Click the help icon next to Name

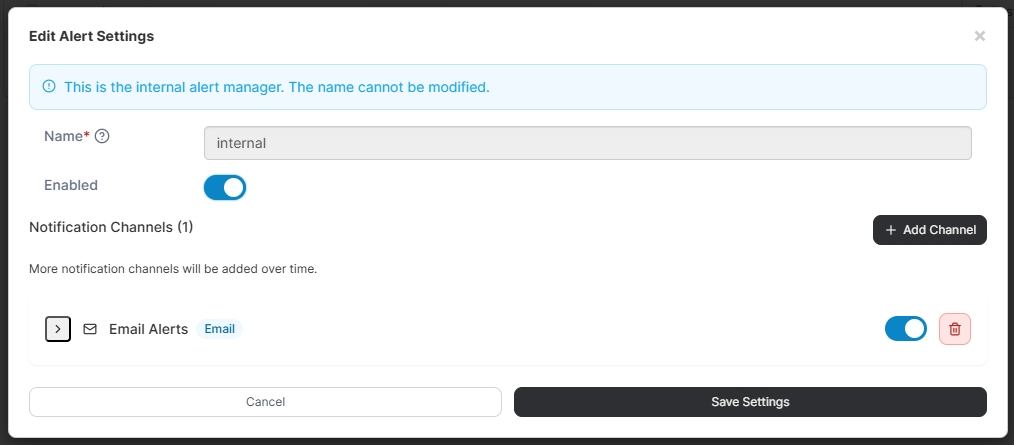(x=101, y=136)
